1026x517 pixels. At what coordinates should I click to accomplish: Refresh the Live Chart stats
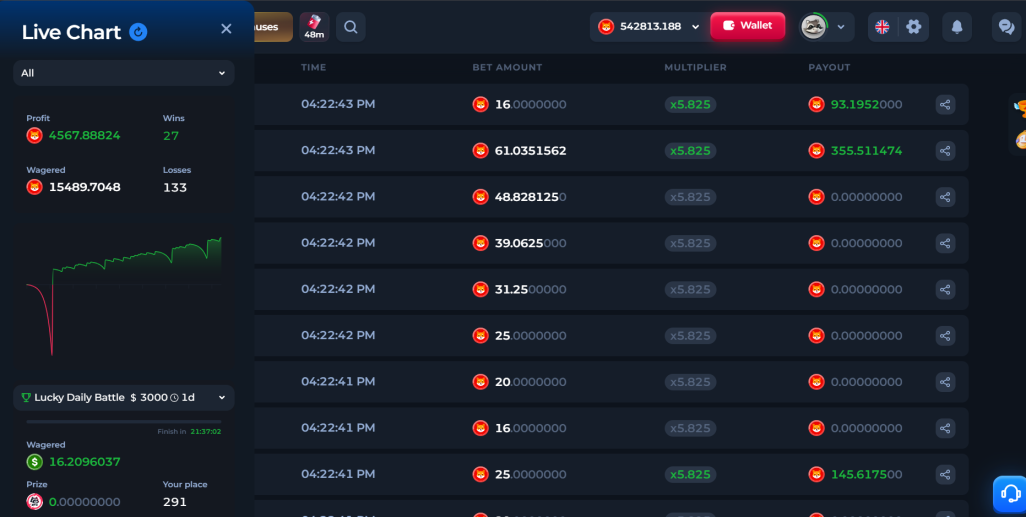click(x=138, y=31)
